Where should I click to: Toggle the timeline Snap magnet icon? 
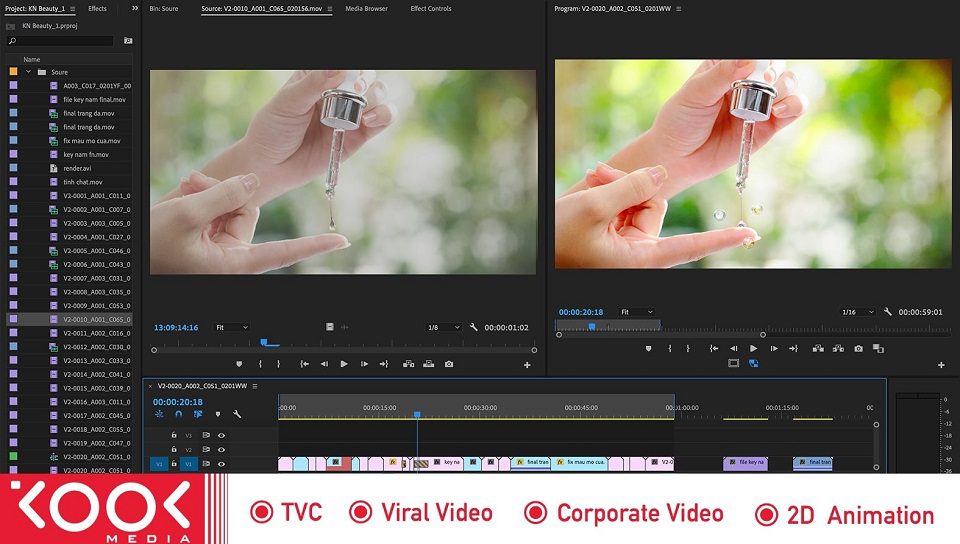point(178,414)
